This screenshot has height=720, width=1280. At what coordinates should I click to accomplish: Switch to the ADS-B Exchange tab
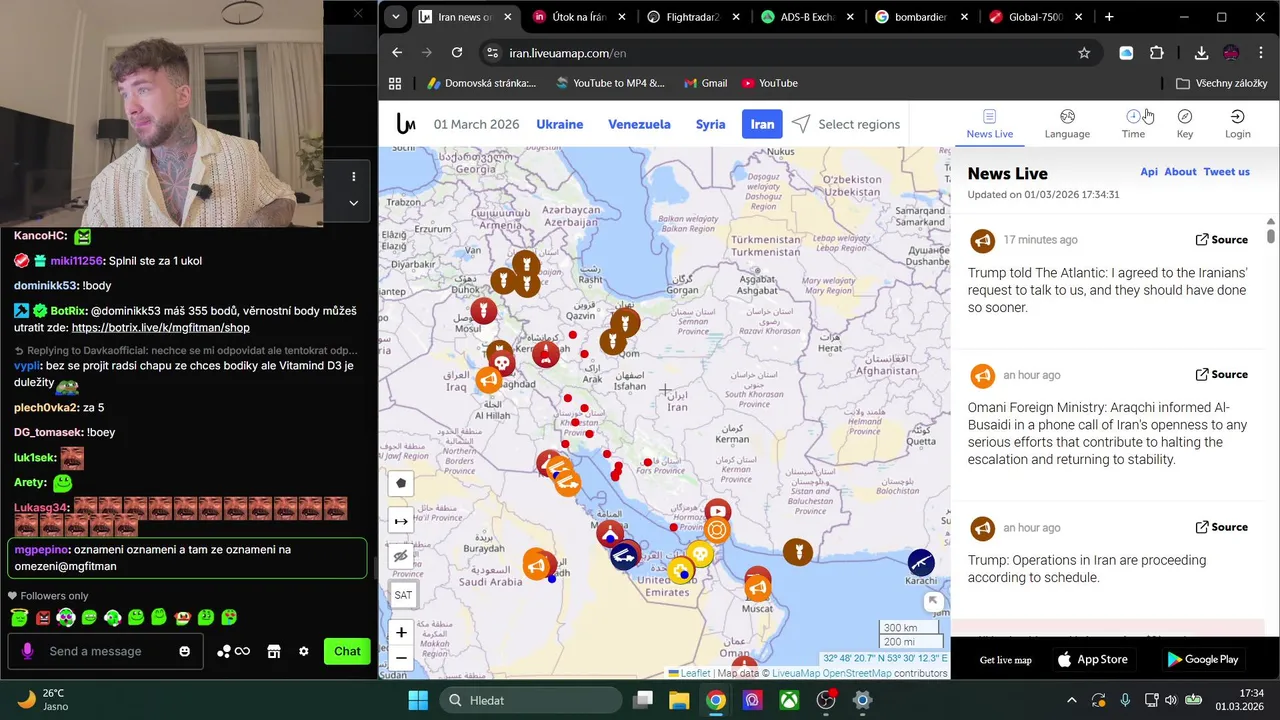click(x=808, y=17)
